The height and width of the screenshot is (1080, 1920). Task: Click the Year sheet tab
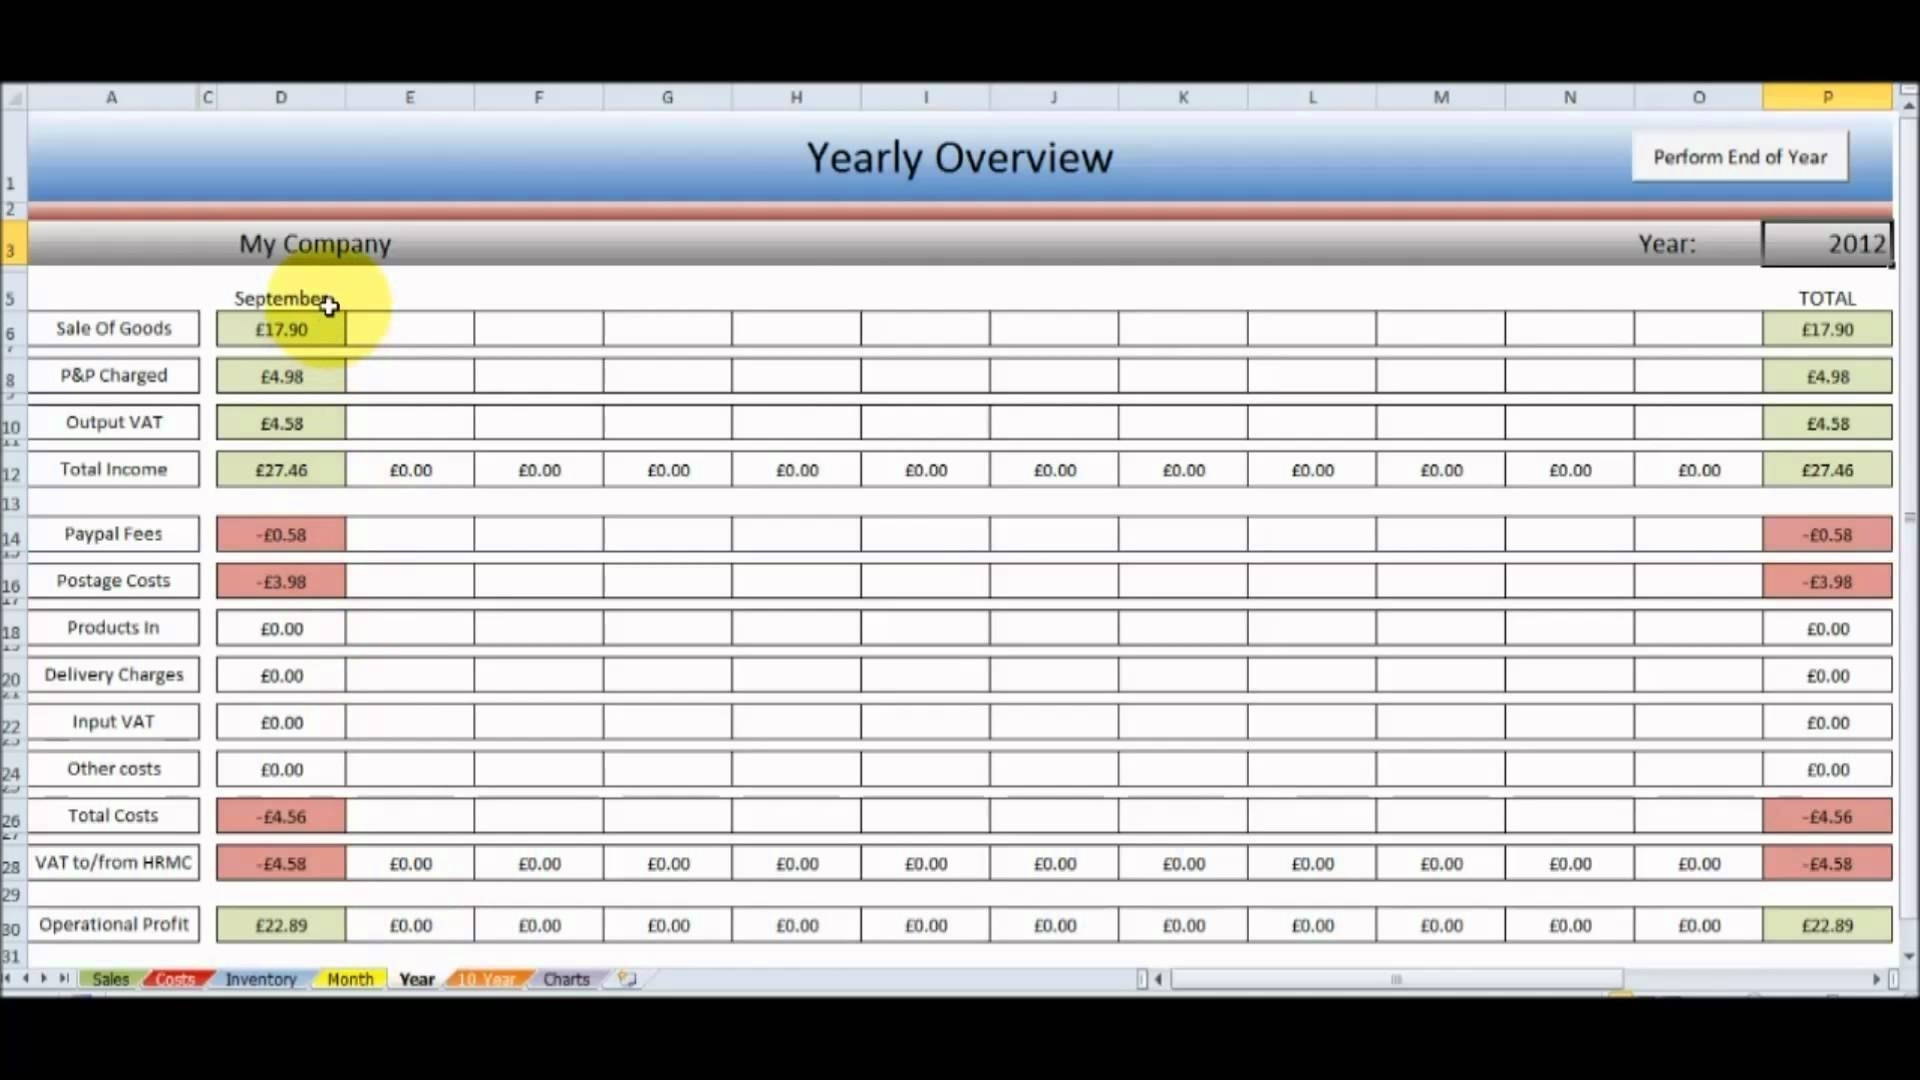[417, 978]
